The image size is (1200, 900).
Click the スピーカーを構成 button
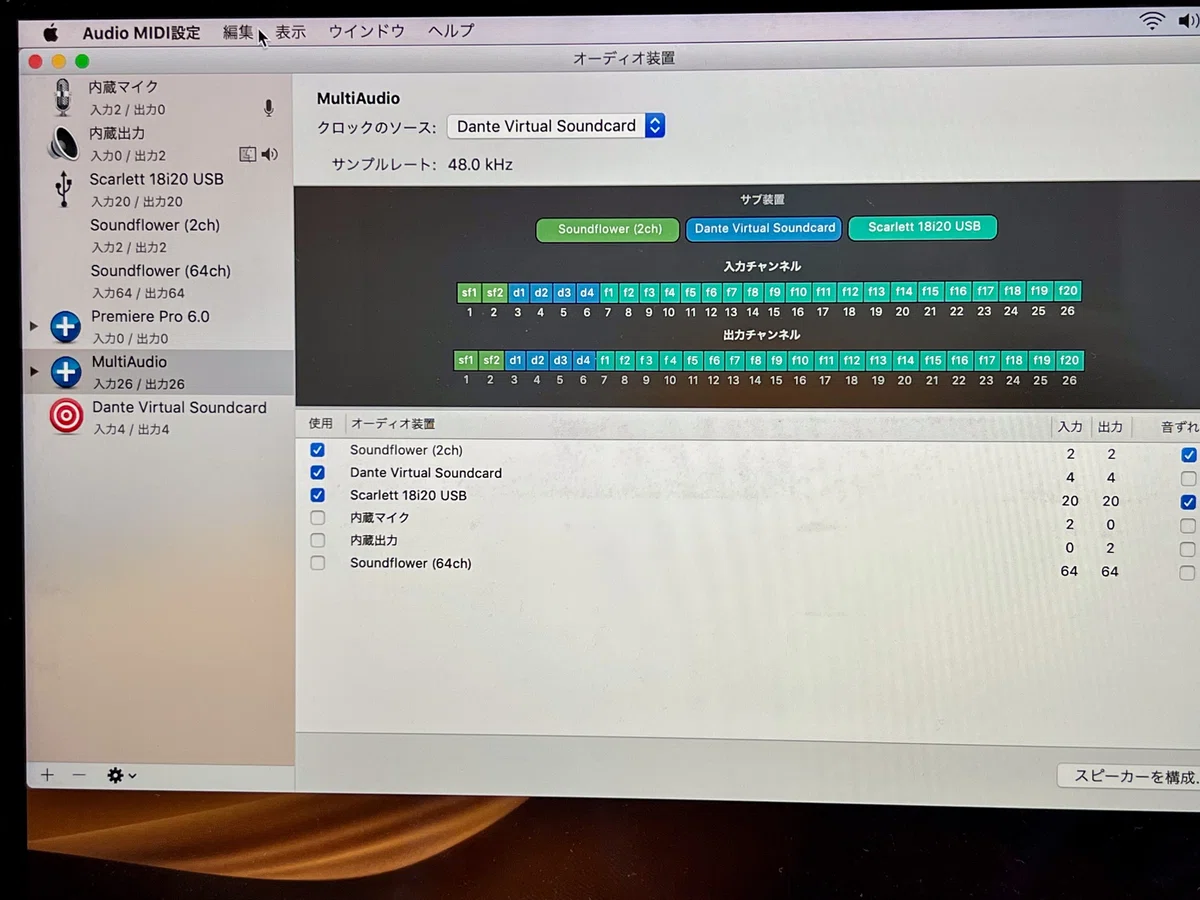pyautogui.click(x=1129, y=776)
